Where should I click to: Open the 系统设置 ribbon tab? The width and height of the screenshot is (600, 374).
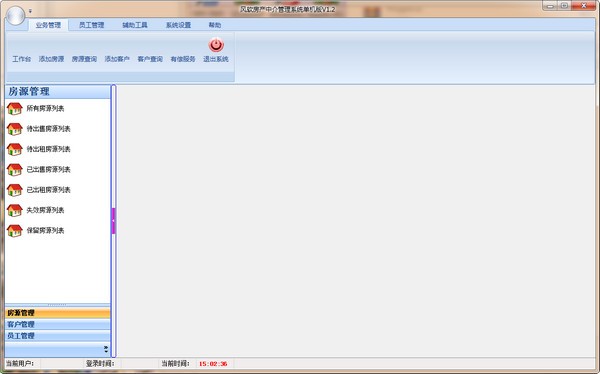point(178,25)
